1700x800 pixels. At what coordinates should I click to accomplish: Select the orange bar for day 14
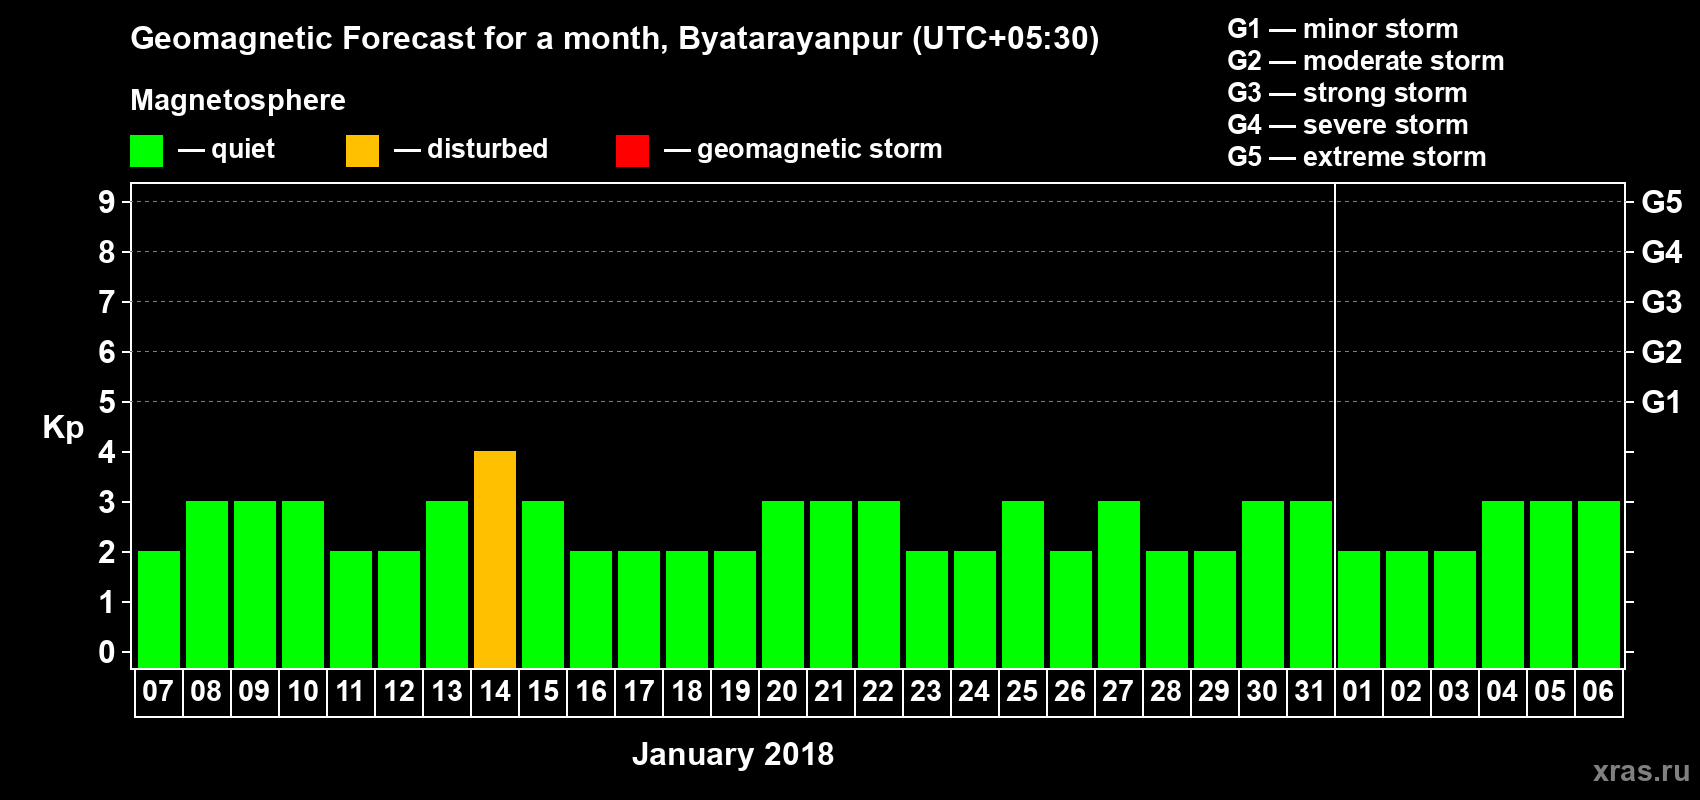coord(495,559)
